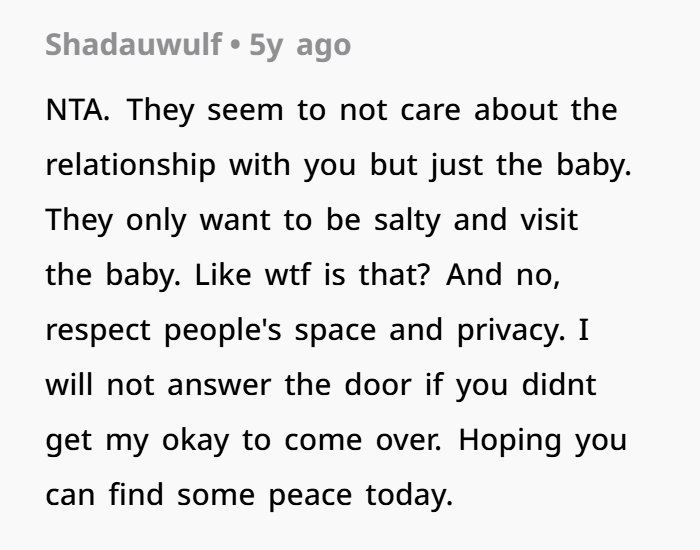Image resolution: width=700 pixels, height=550 pixels.
Task: Open Shadauwulf's user profile
Action: (133, 45)
